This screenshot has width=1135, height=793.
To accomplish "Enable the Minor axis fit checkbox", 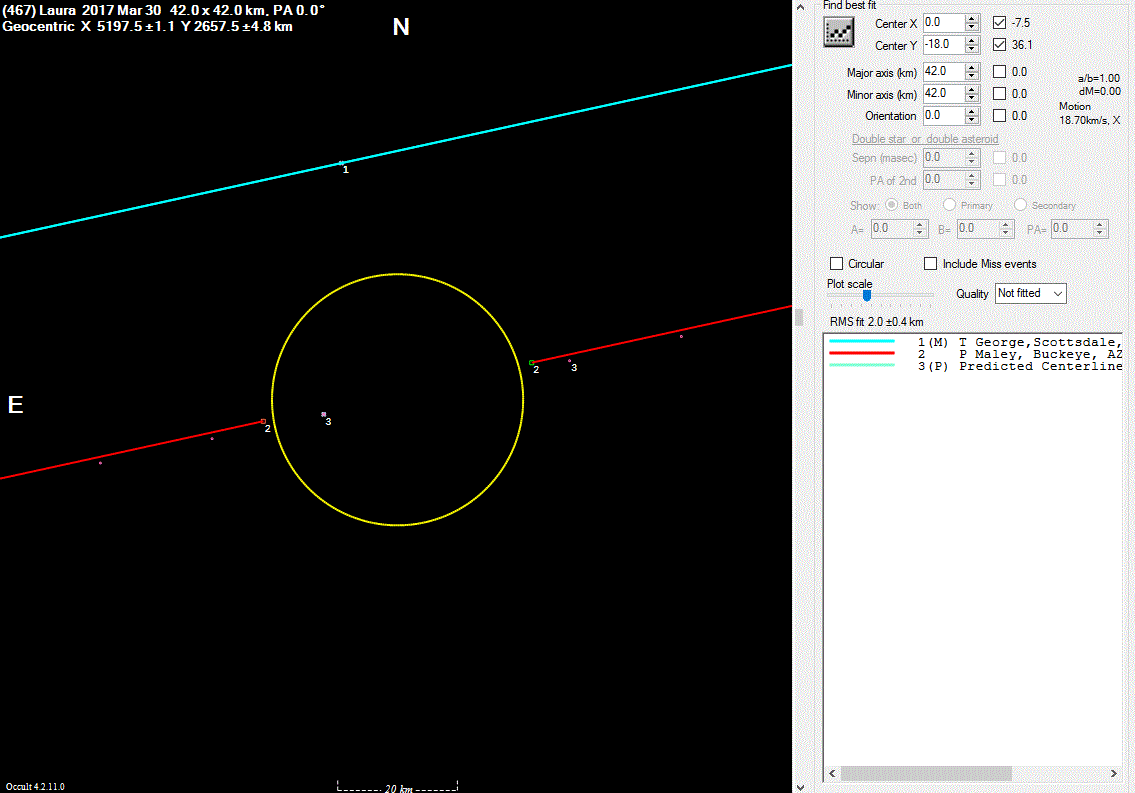I will [999, 94].
